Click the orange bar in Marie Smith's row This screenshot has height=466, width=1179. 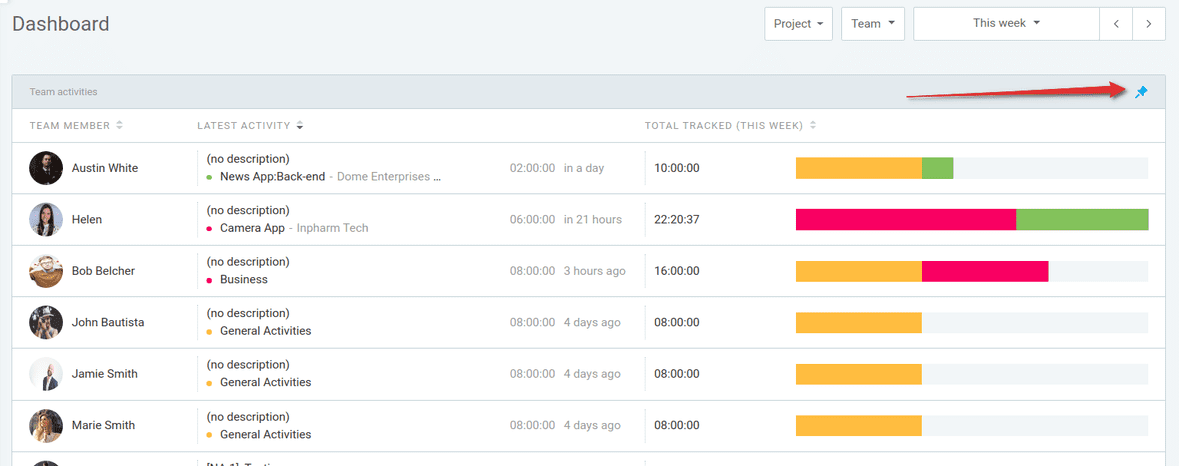[859, 425]
